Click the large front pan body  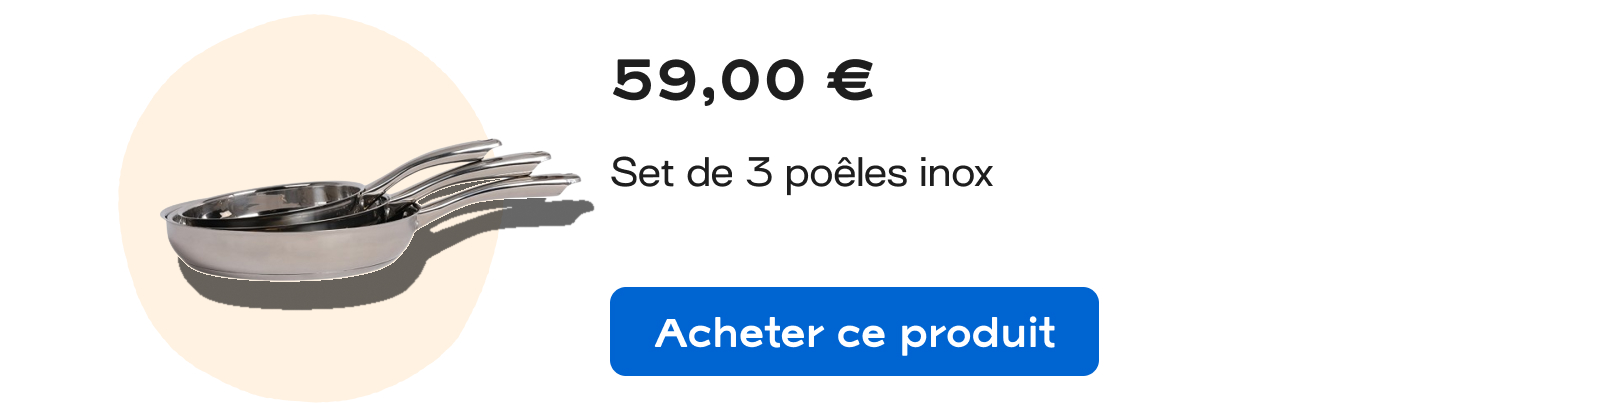[x=290, y=240]
